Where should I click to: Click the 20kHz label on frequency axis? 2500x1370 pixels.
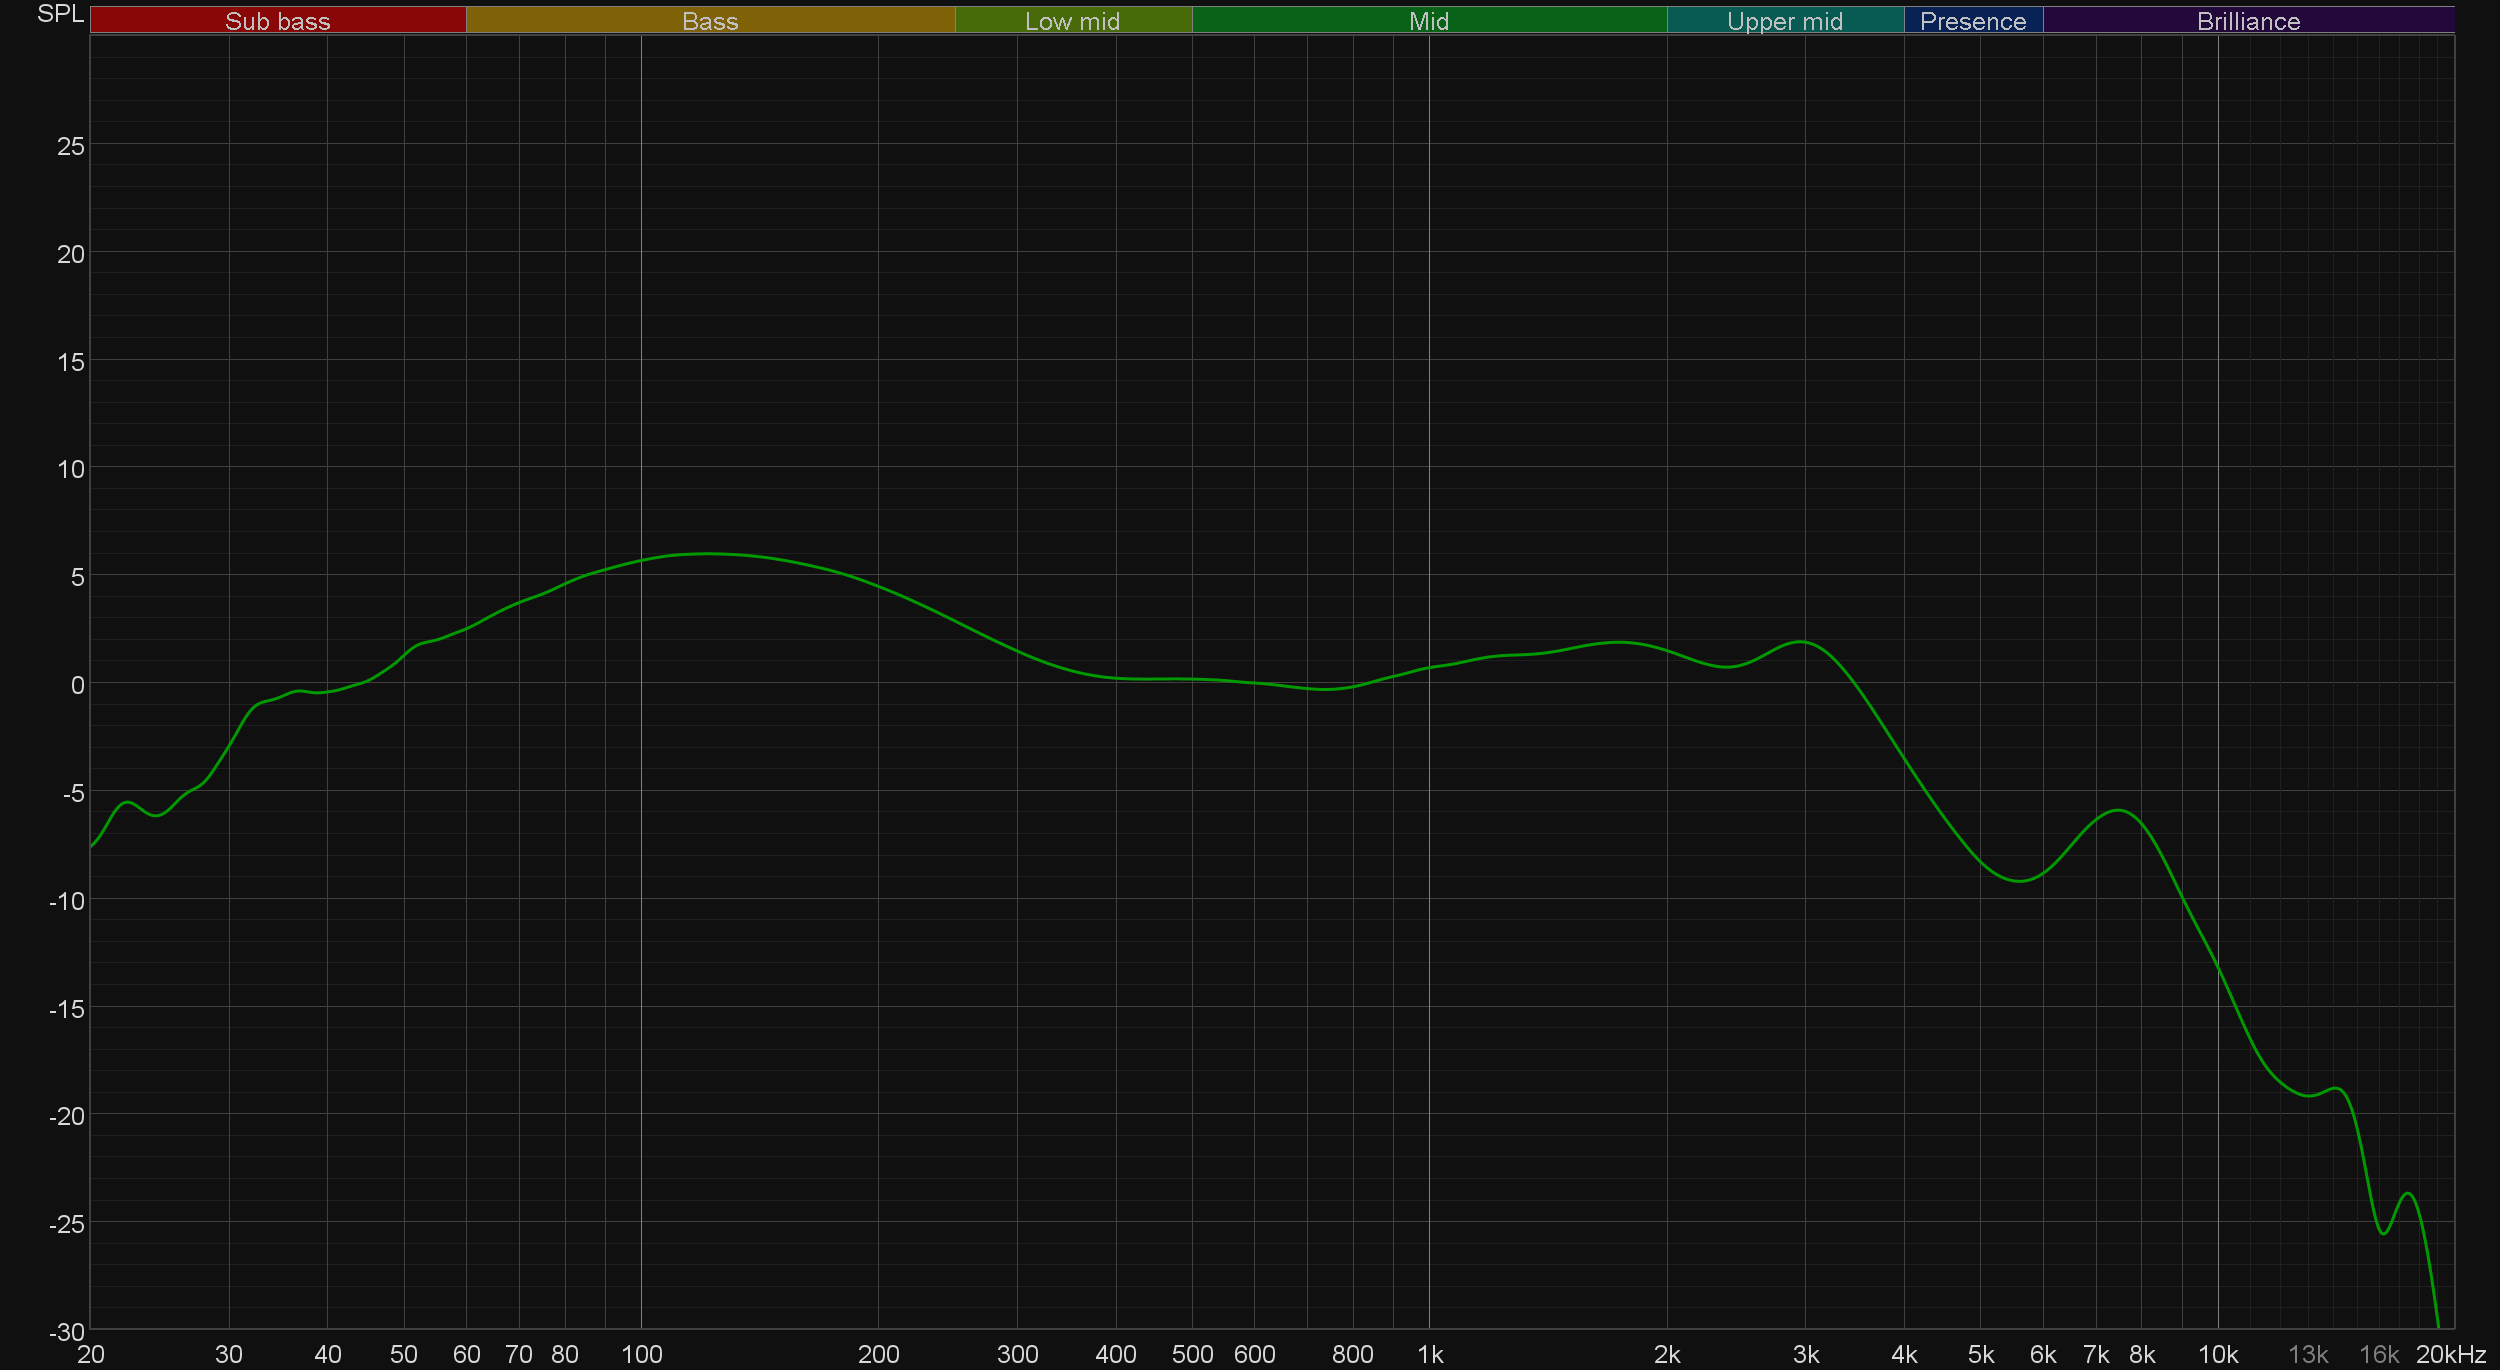point(2450,1354)
